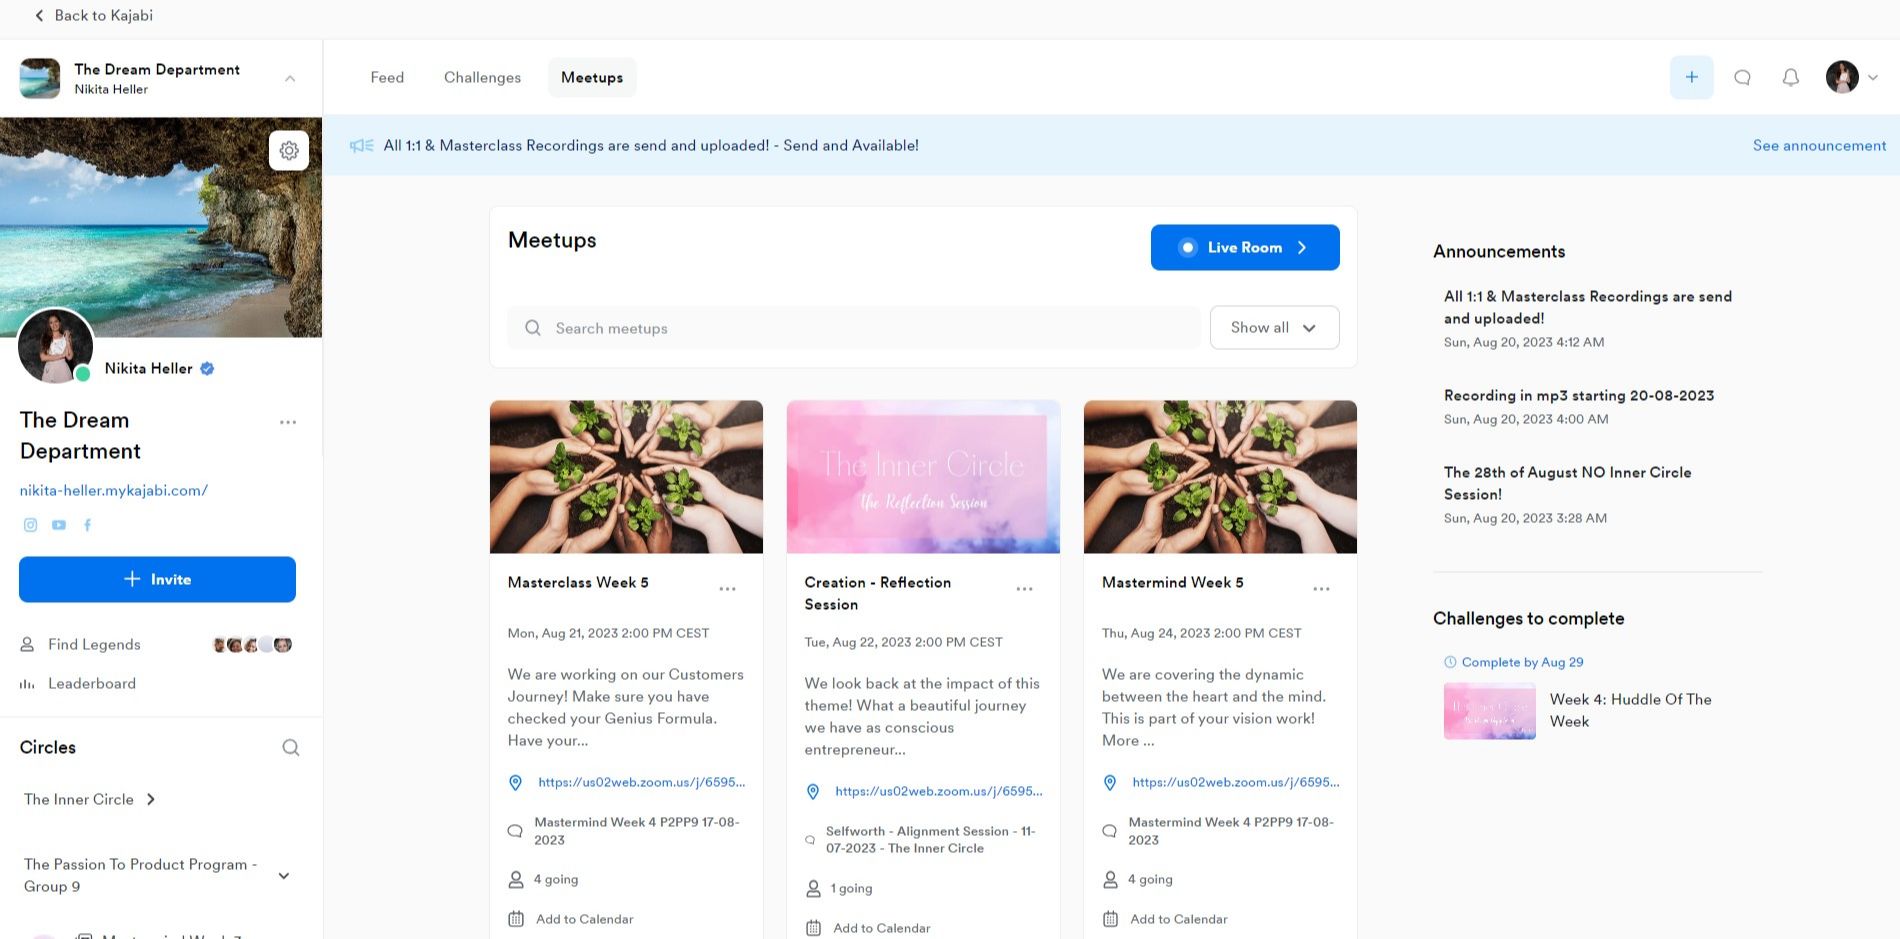Open options menu for Mastermind Week 5

click(x=1321, y=589)
